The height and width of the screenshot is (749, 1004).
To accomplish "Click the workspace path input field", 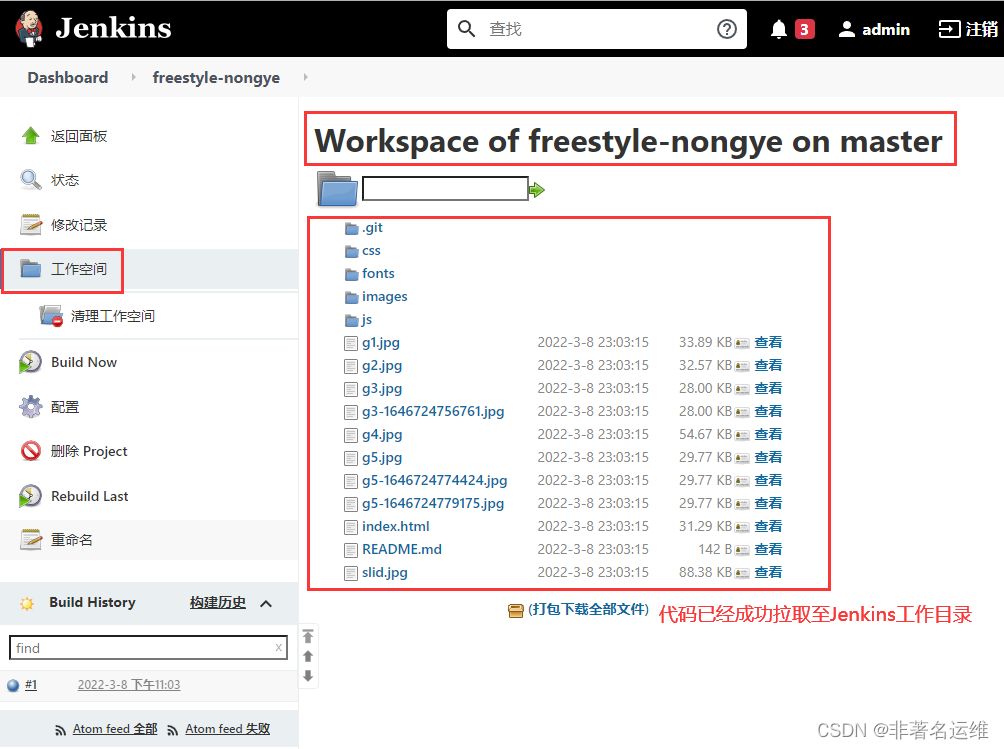I will [x=445, y=189].
